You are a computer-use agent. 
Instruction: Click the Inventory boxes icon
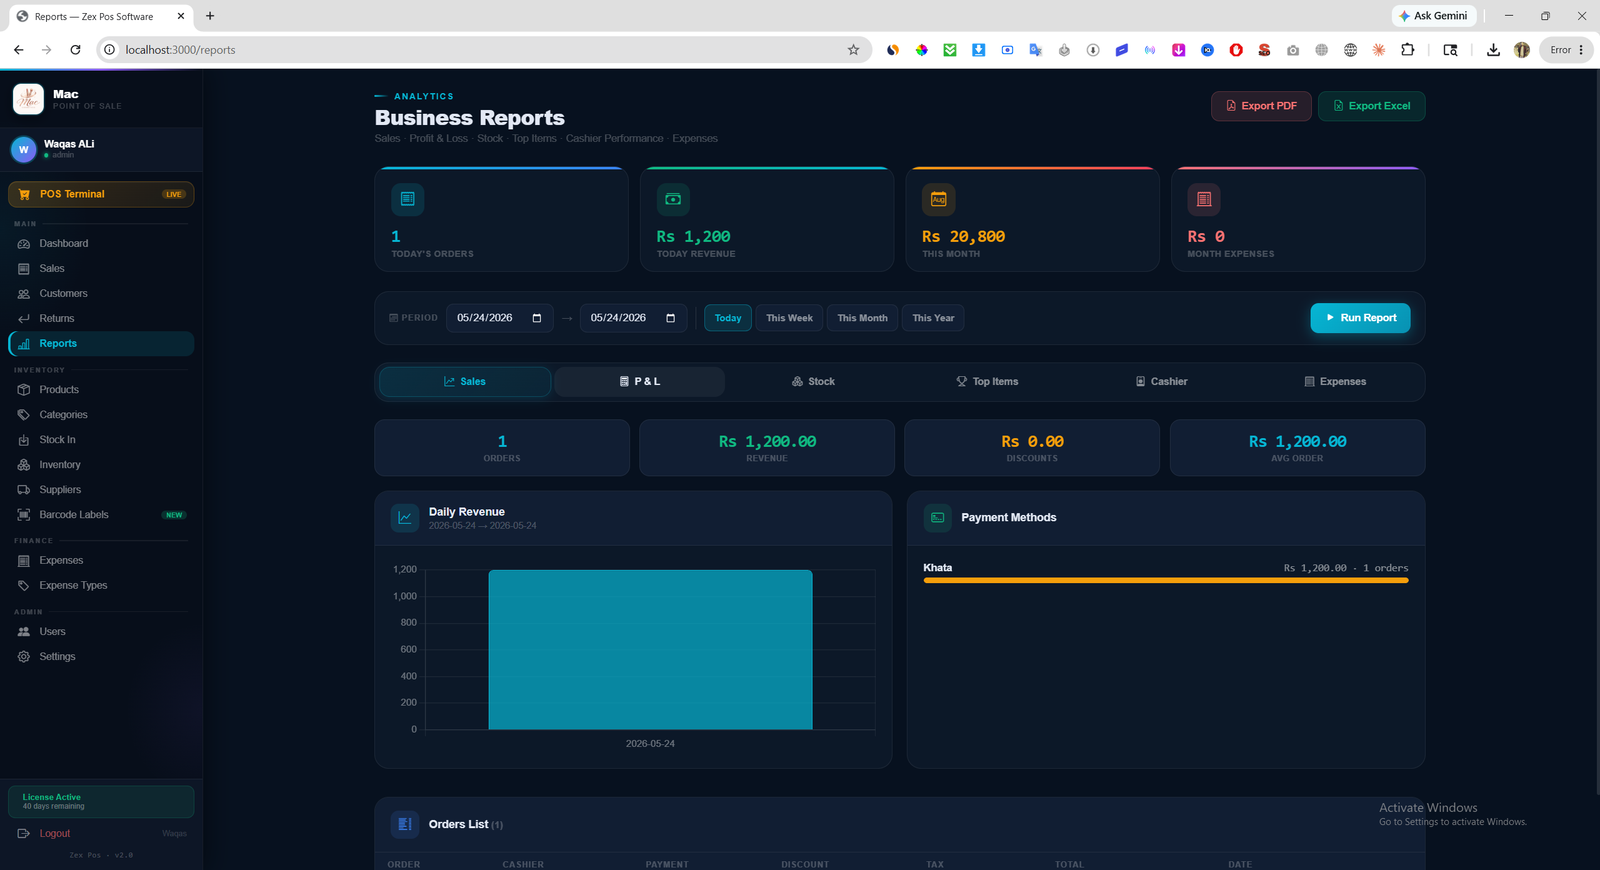tap(24, 465)
